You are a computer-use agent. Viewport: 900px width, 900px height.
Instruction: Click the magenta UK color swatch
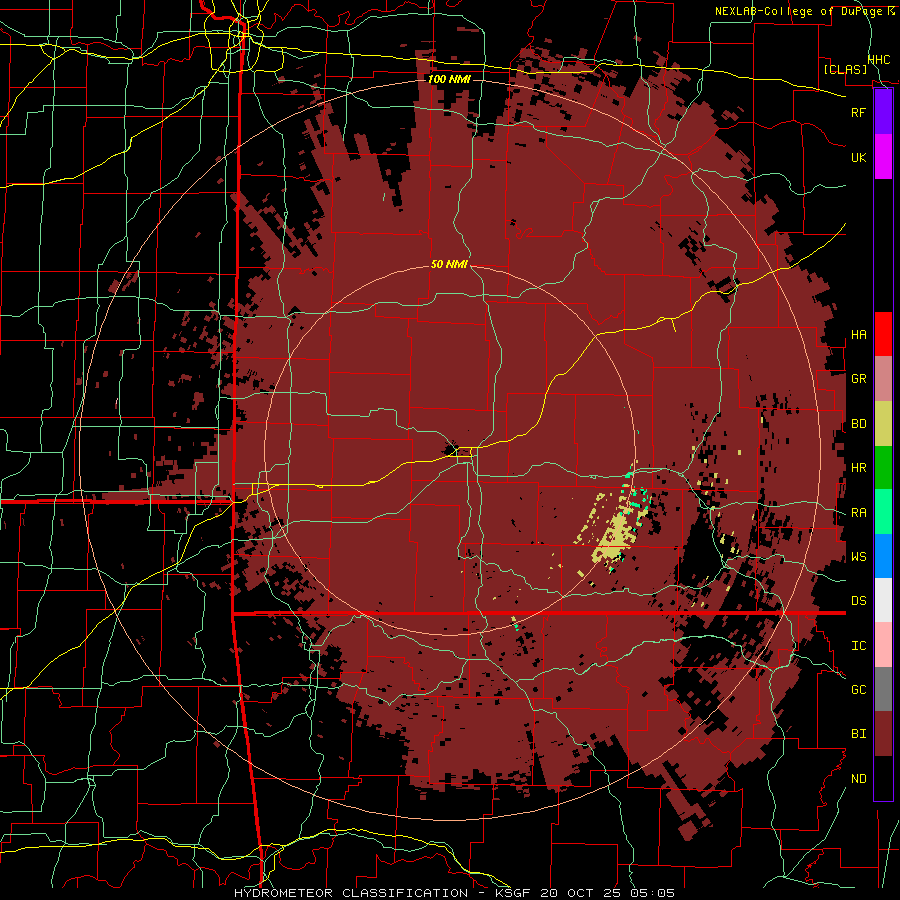(883, 157)
